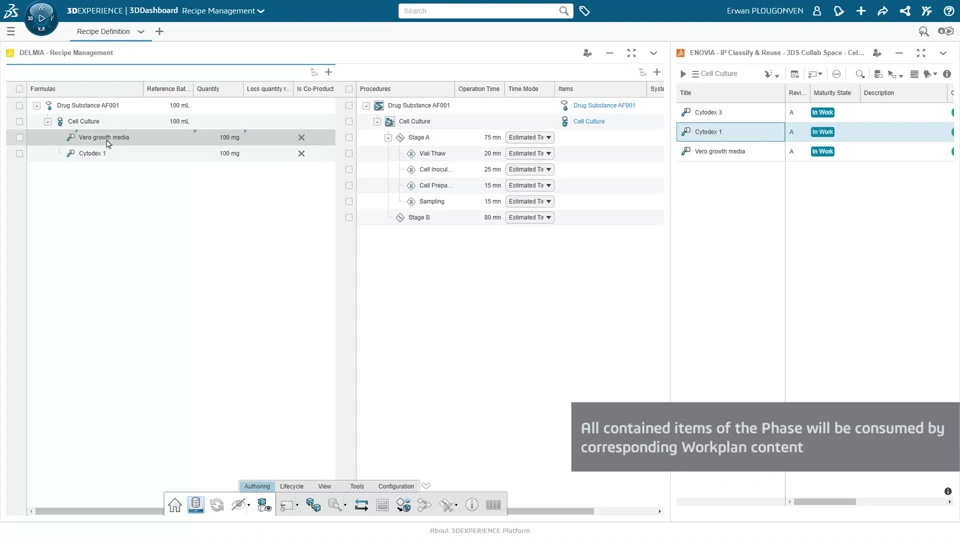Click the double blue cubes icon in toolbar
The width and height of the screenshot is (960, 540).
tap(313, 505)
